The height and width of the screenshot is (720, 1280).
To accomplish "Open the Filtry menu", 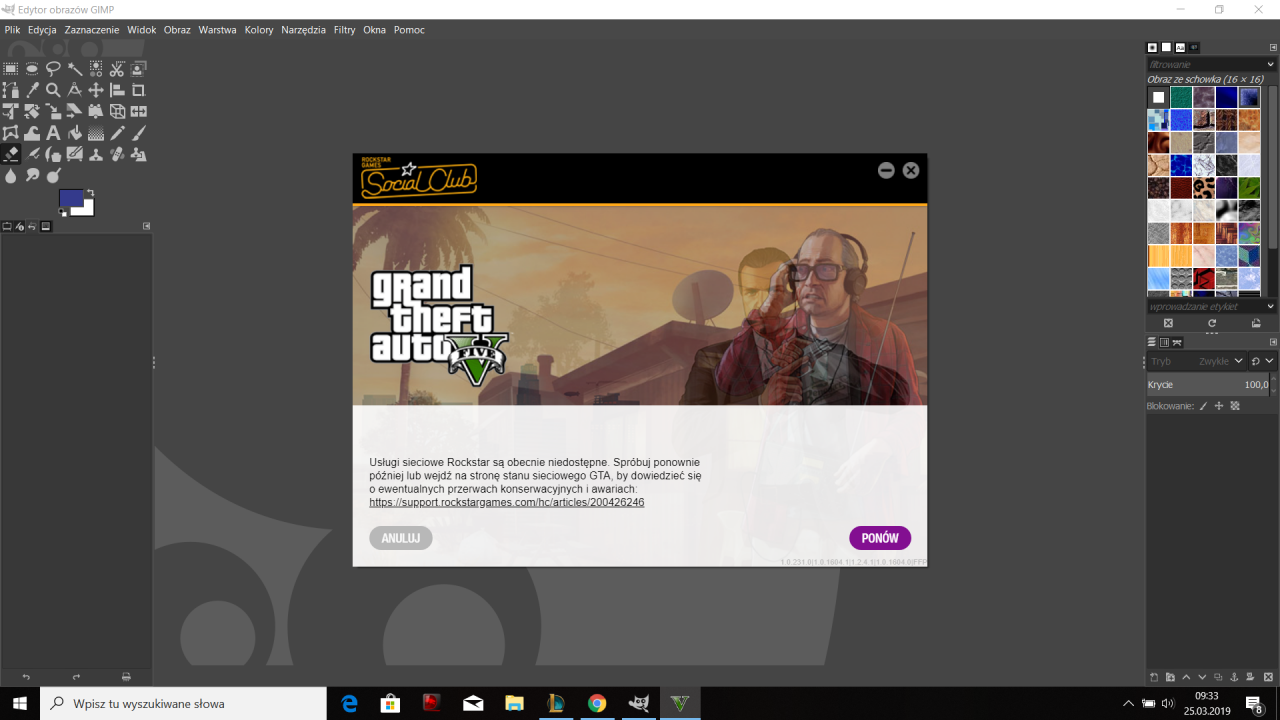I will (x=345, y=30).
